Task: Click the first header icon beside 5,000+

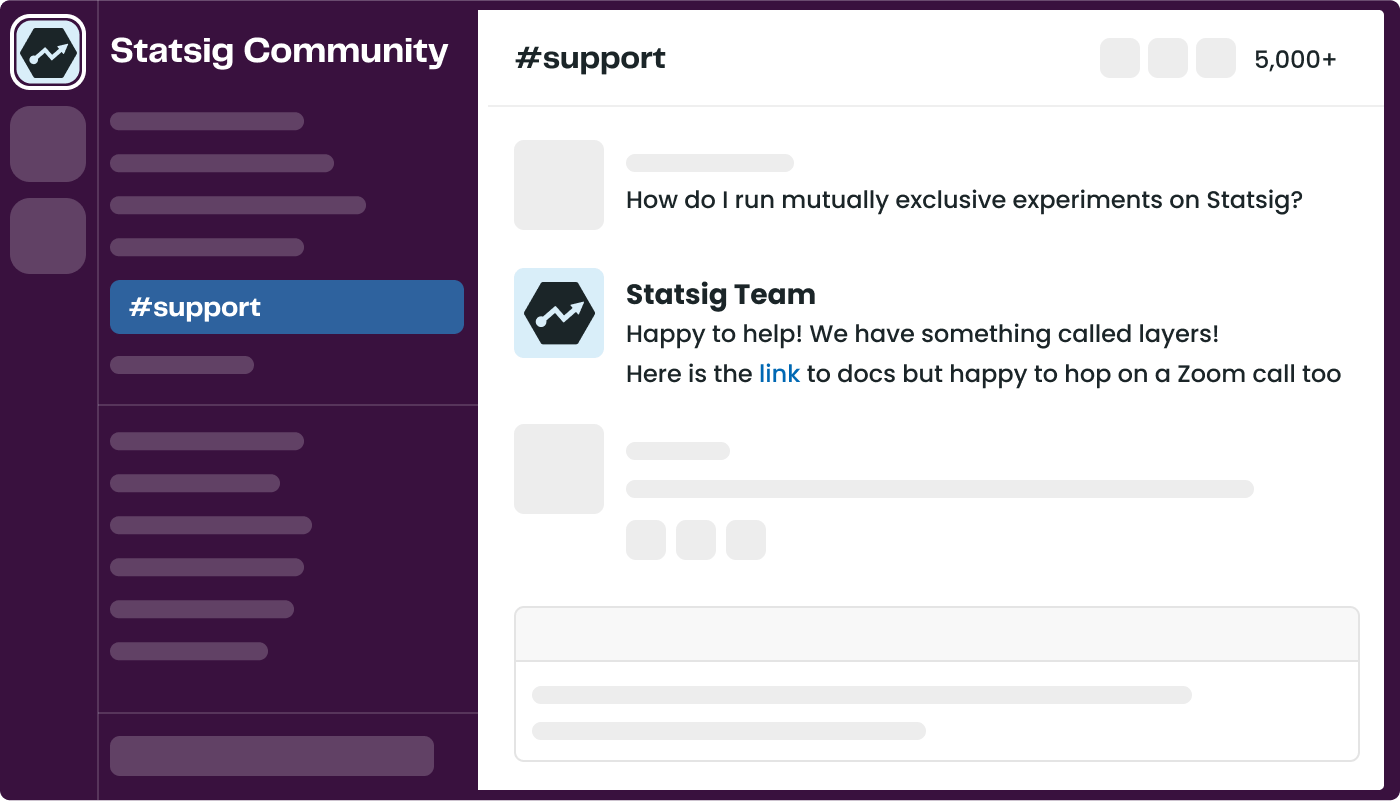Action: click(1120, 58)
